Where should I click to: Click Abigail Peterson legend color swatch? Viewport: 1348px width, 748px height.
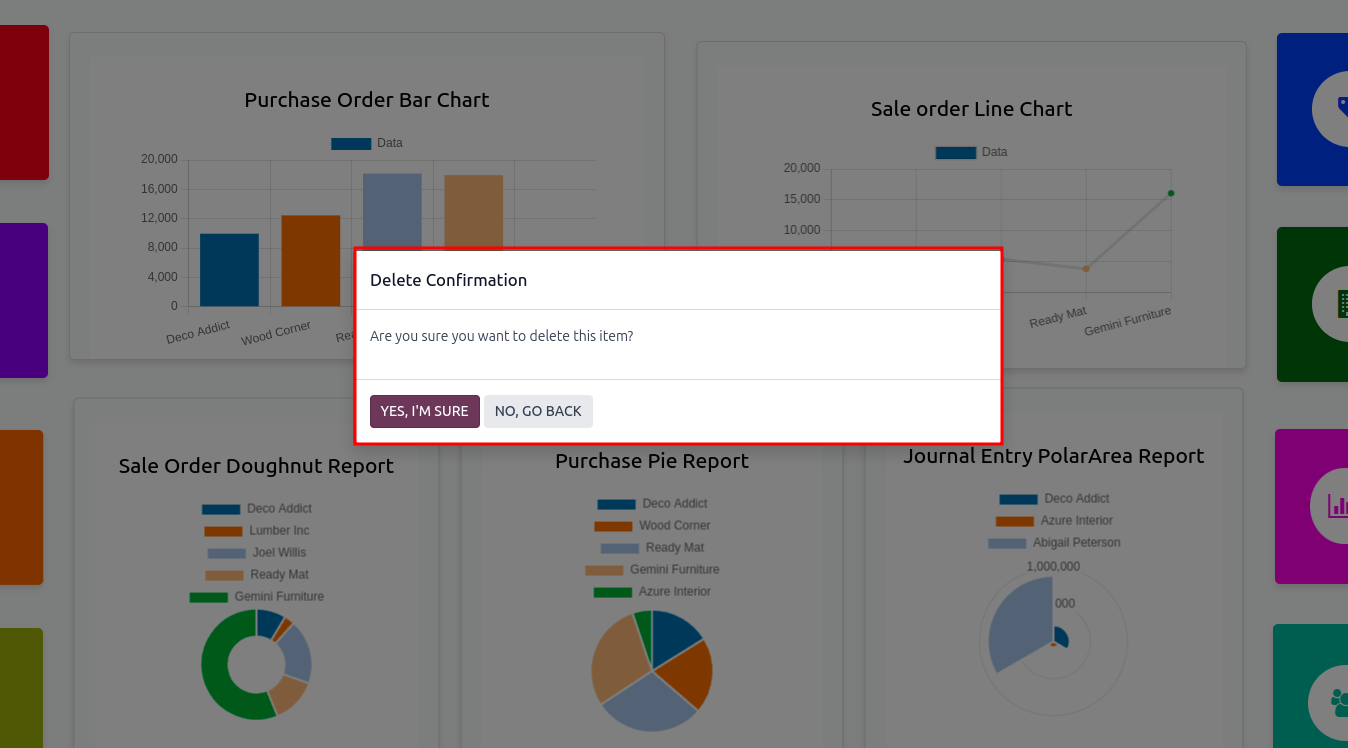click(1007, 543)
